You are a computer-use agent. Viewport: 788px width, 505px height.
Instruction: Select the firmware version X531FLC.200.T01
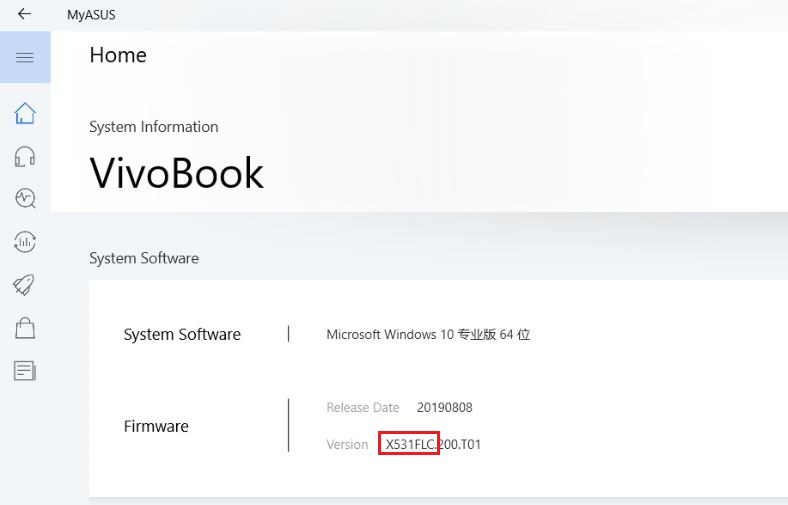click(x=433, y=444)
